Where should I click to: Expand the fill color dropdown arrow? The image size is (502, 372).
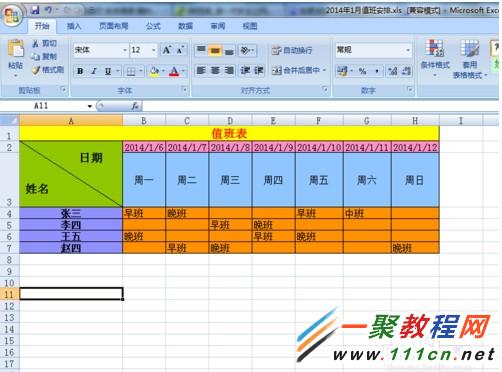pyautogui.click(x=163, y=71)
